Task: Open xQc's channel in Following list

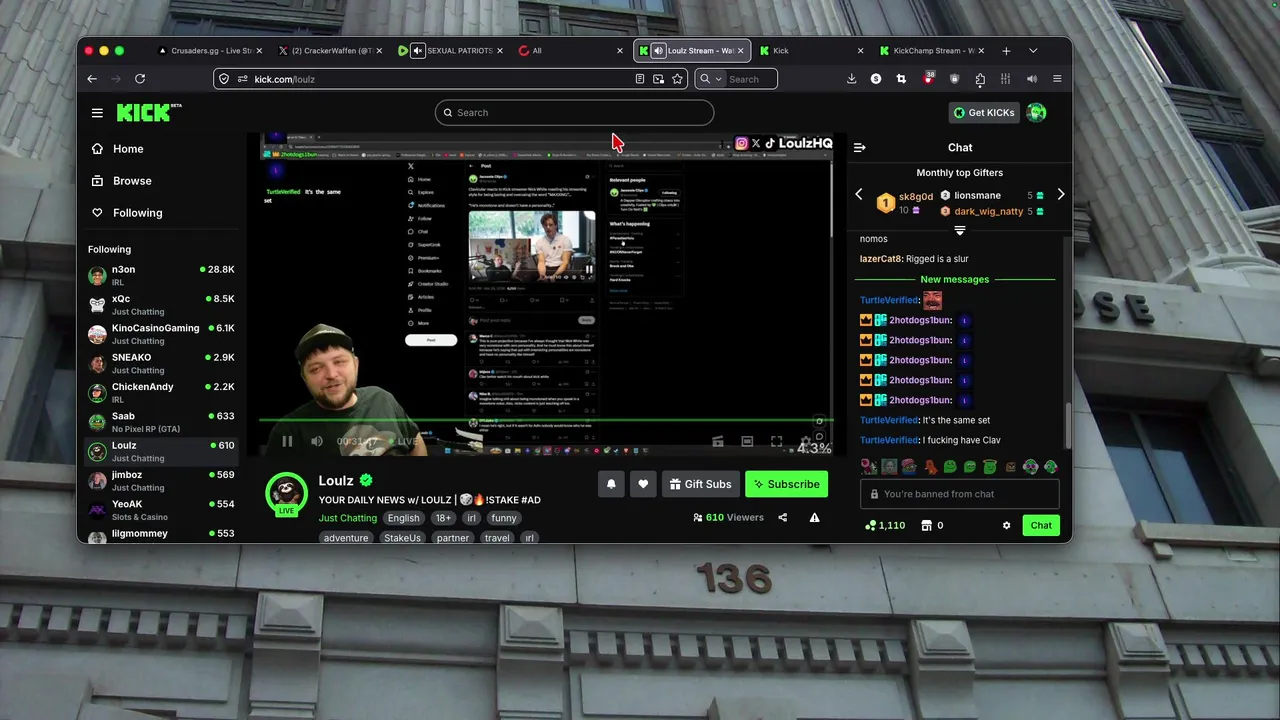Action: (162, 305)
